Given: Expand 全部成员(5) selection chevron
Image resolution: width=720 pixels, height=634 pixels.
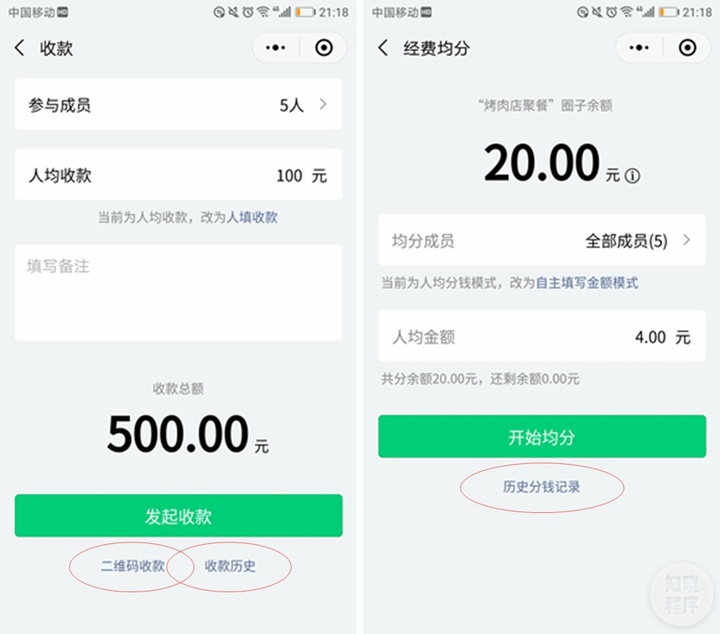Looking at the screenshot, I should coord(686,240).
